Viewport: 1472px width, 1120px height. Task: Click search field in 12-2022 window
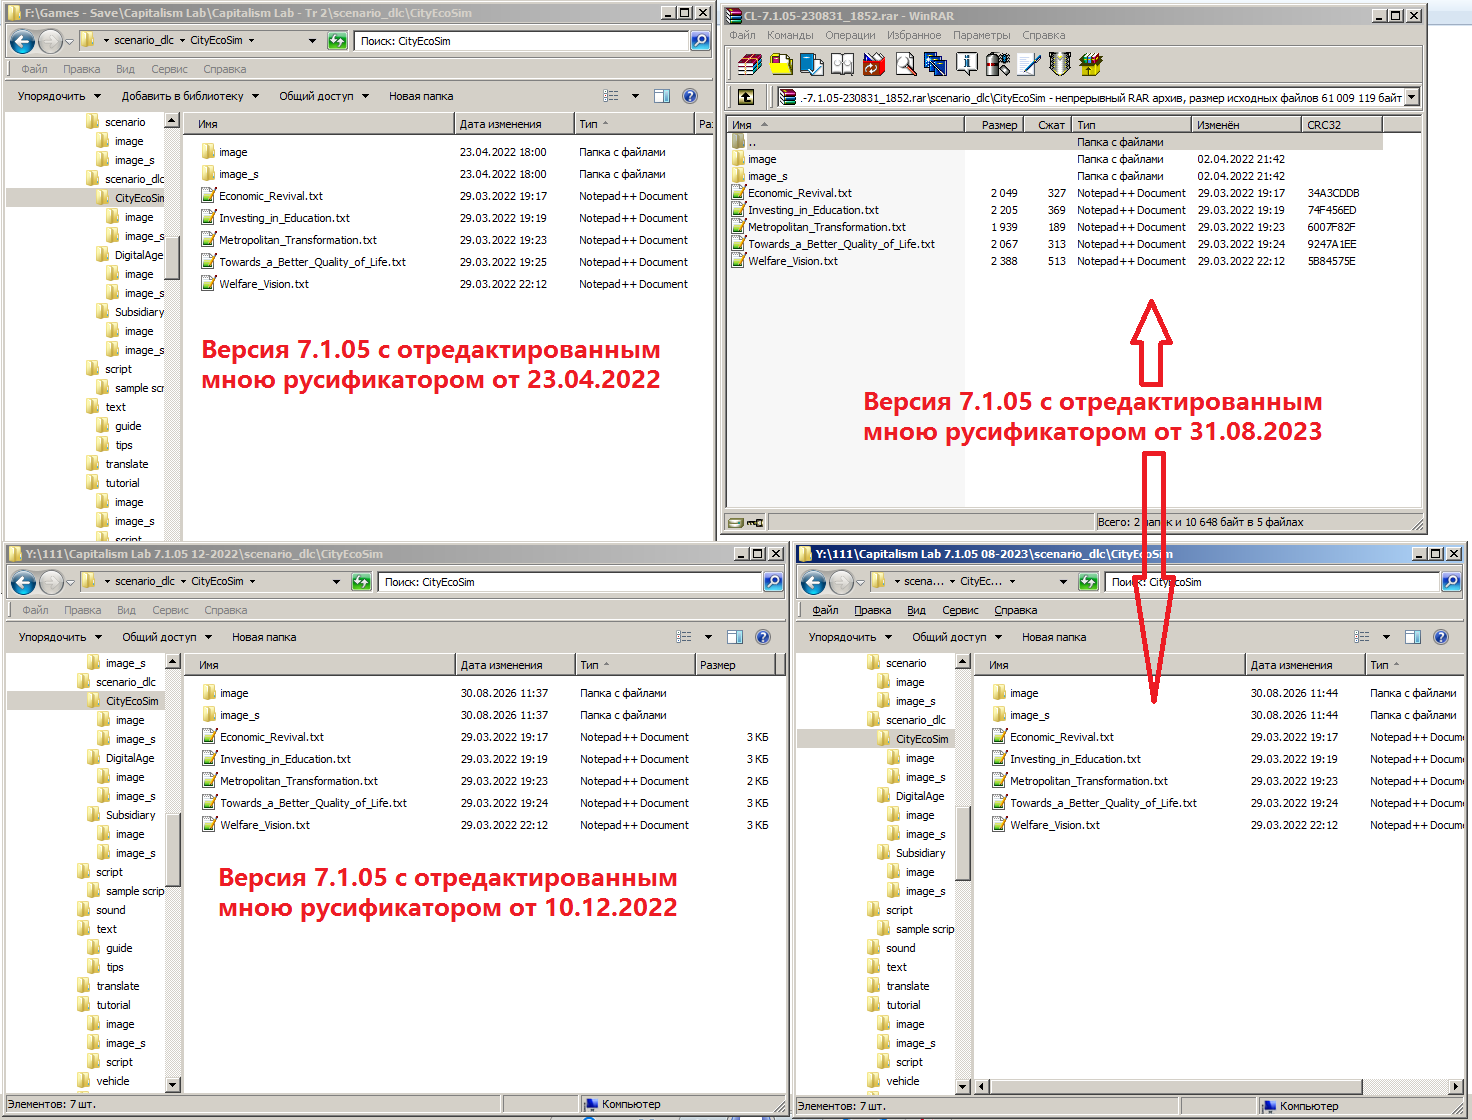pyautogui.click(x=570, y=582)
